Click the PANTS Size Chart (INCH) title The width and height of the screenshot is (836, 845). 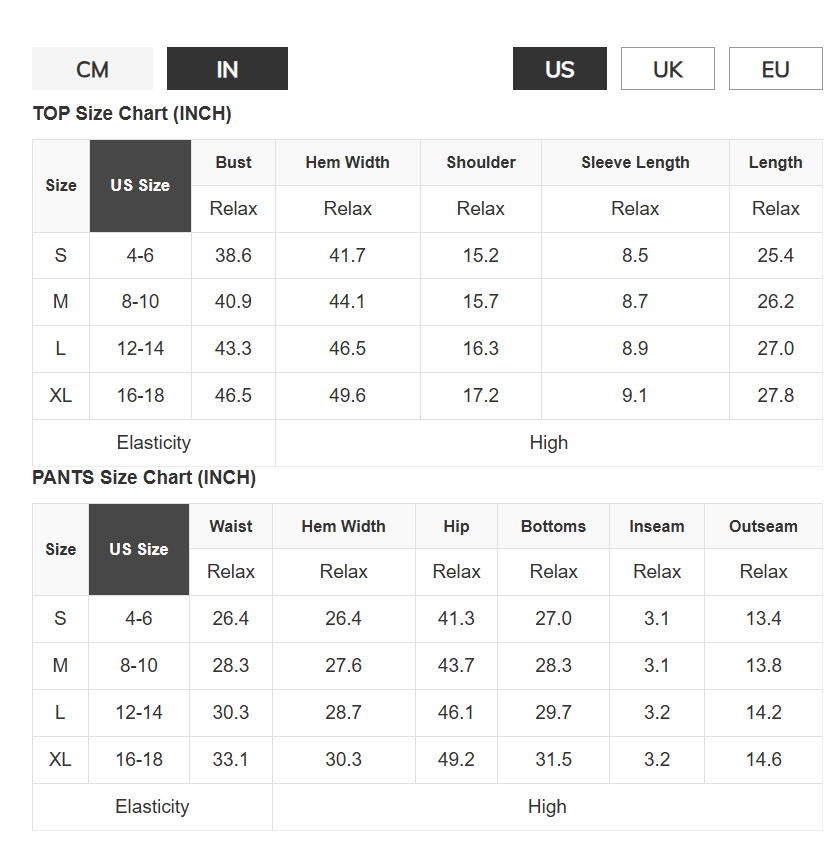[144, 478]
